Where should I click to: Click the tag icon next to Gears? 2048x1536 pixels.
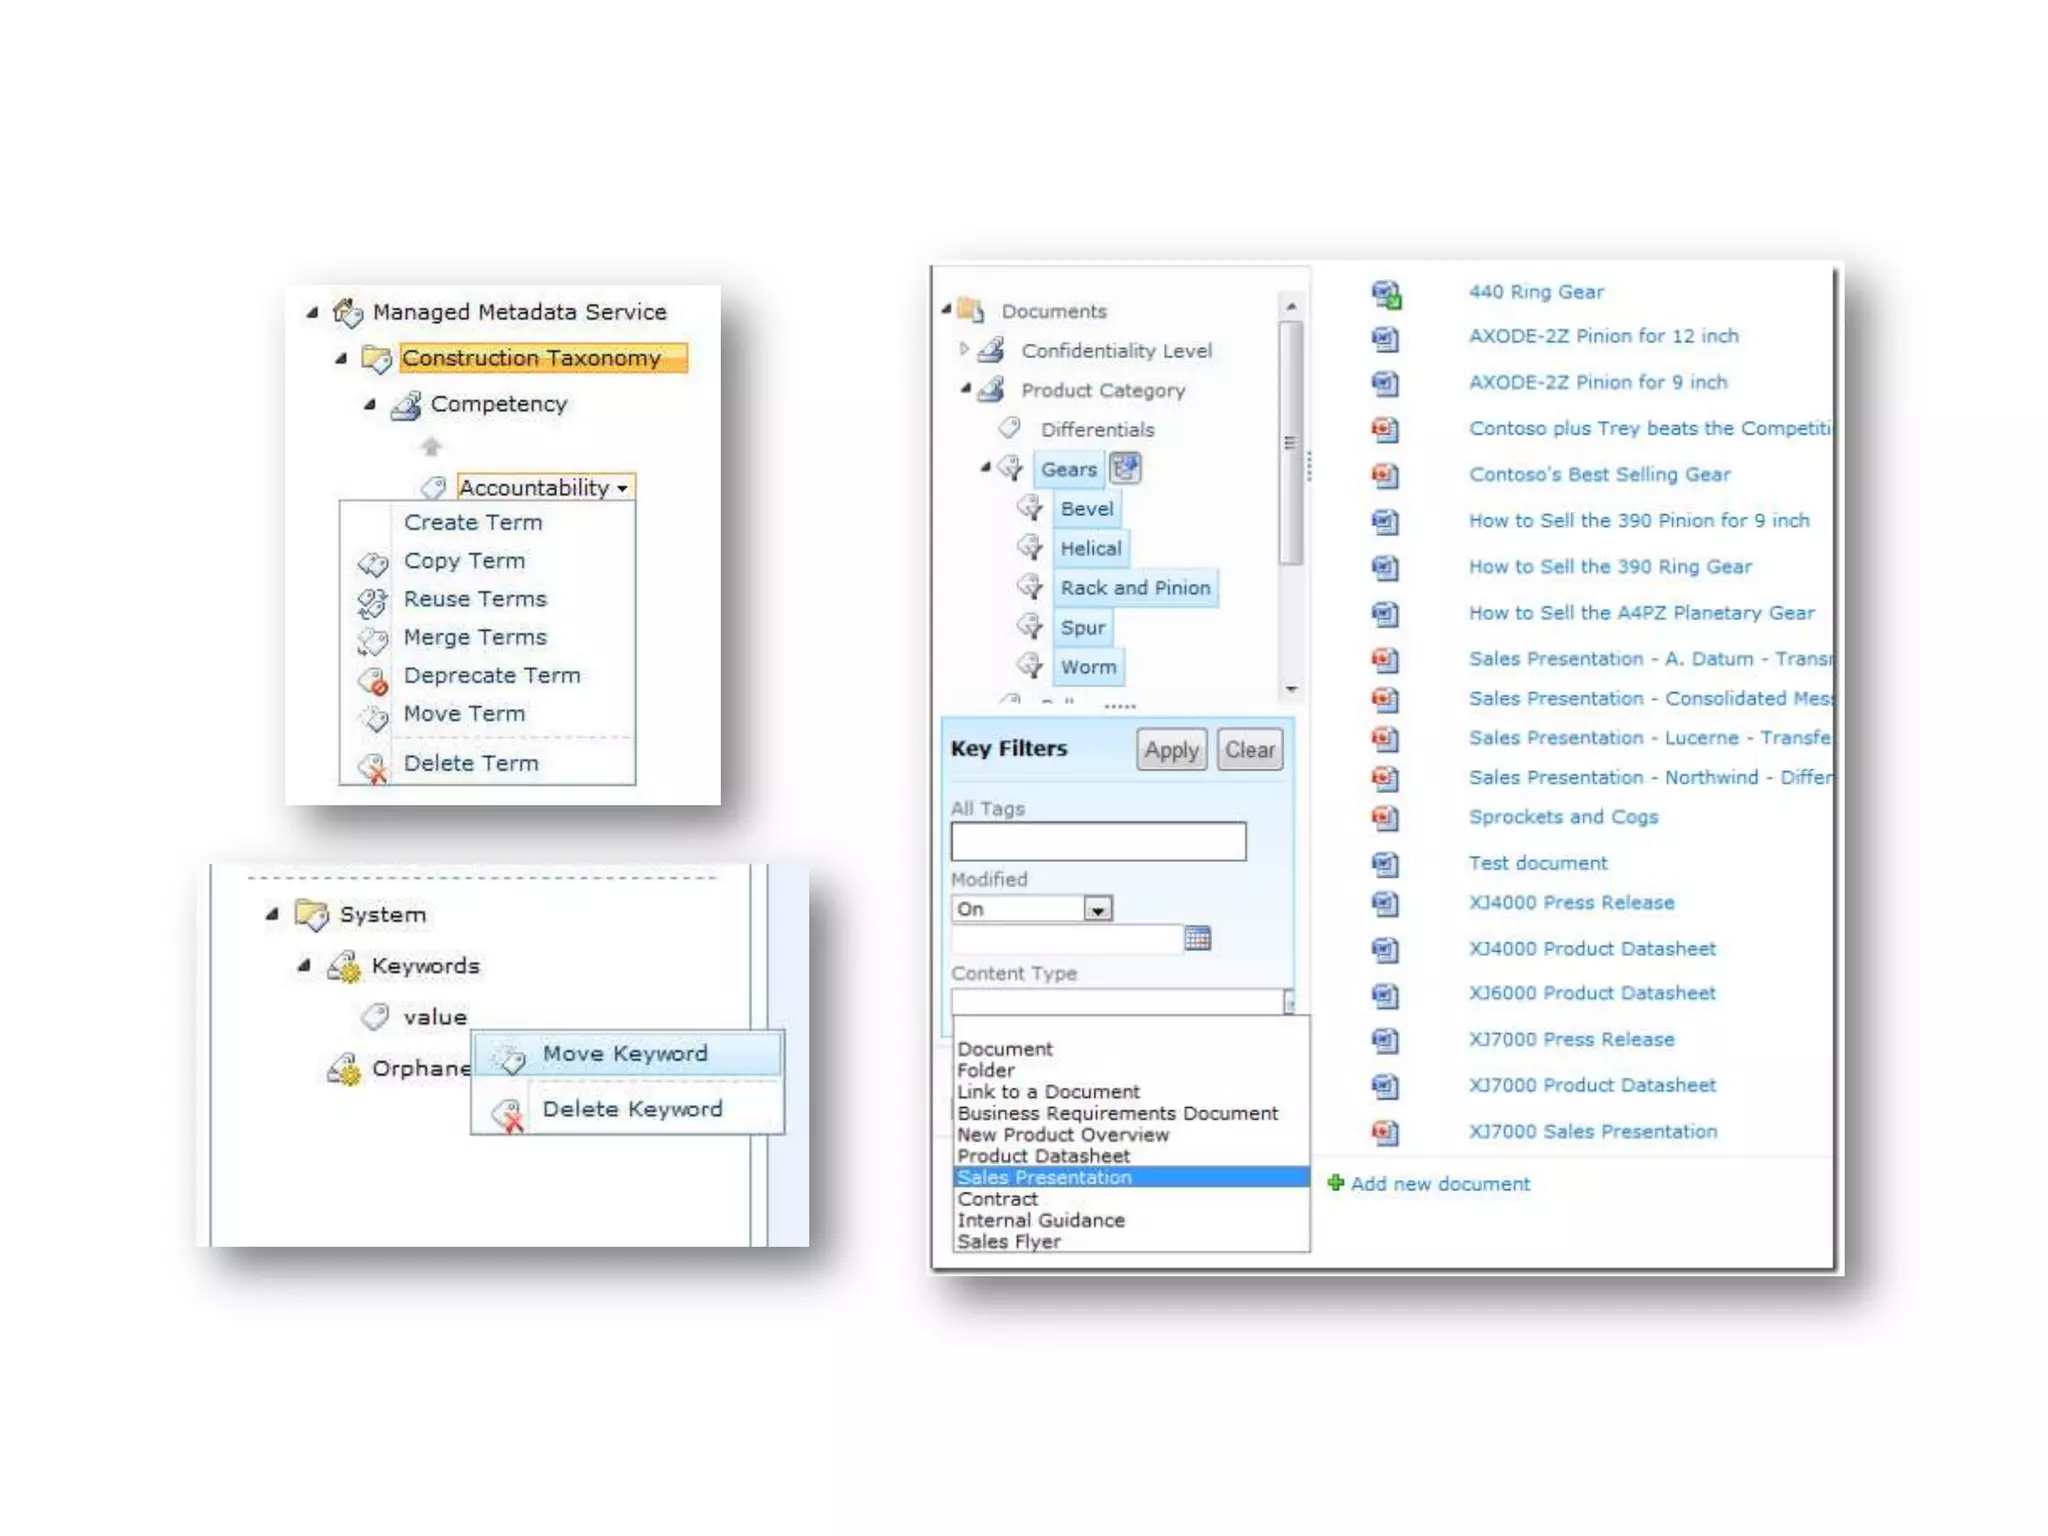[1011, 468]
